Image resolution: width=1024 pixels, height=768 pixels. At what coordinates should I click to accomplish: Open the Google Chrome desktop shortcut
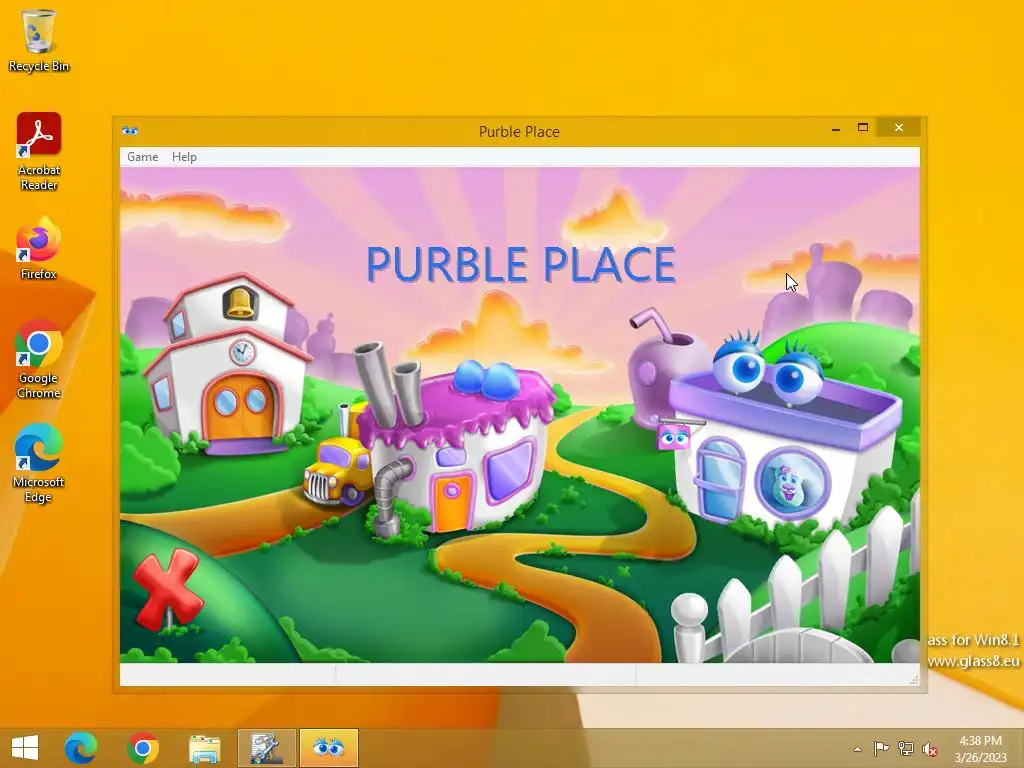(39, 359)
